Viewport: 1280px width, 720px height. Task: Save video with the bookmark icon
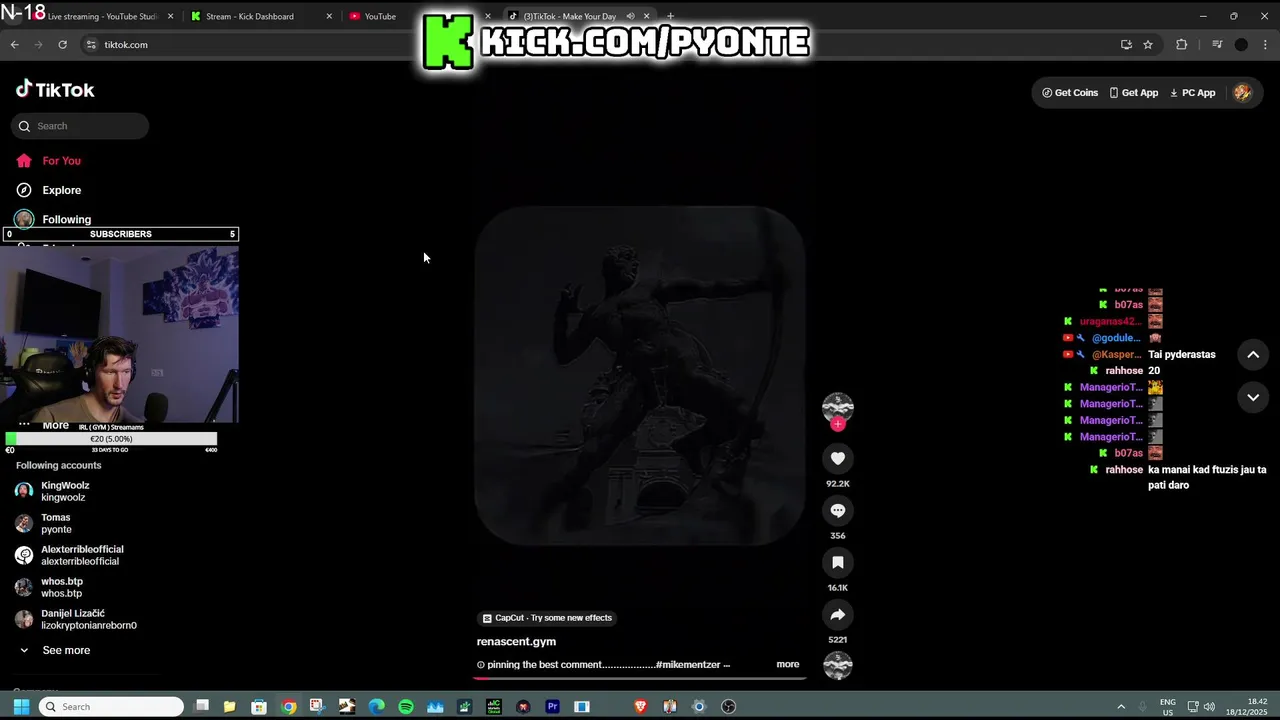[x=838, y=563]
